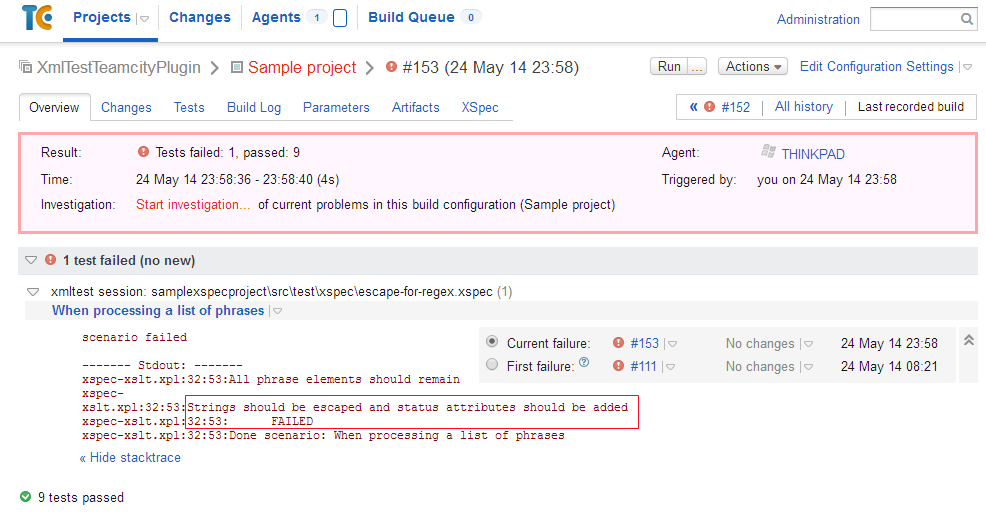
Task: Open the Projects dropdown arrow
Action: (144, 19)
